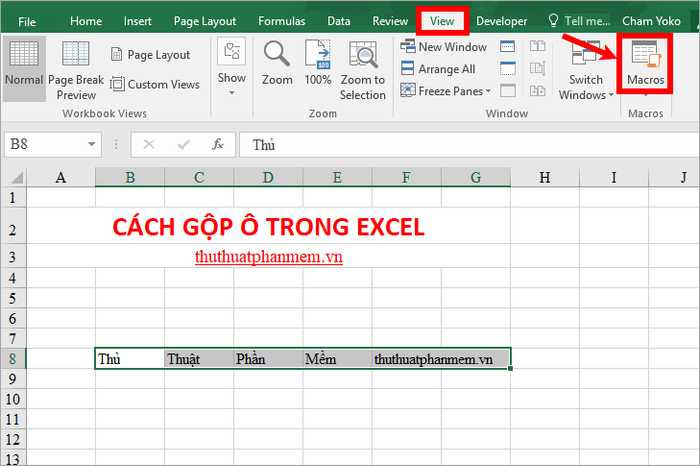This screenshot has width=700, height=466.
Task: Select row 12 header
Action: (12, 439)
